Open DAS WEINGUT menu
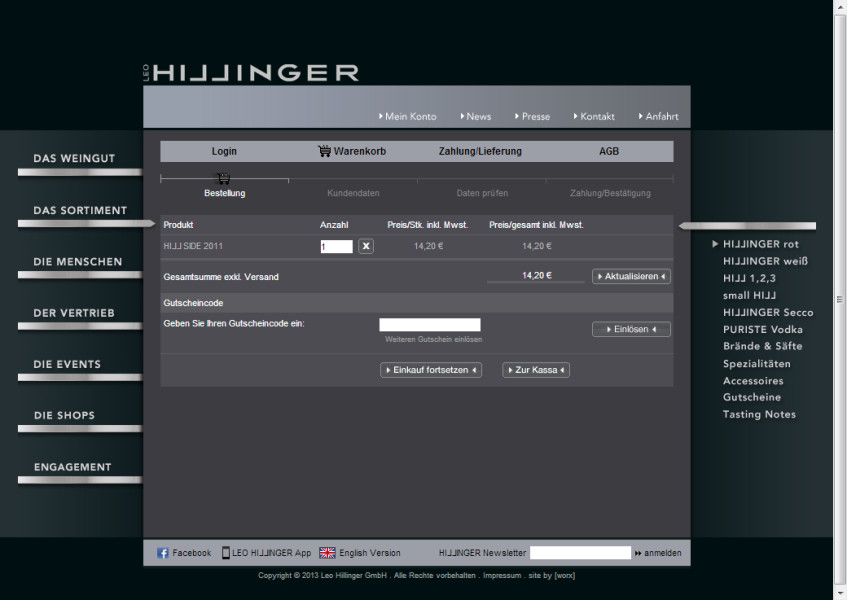 (x=74, y=159)
